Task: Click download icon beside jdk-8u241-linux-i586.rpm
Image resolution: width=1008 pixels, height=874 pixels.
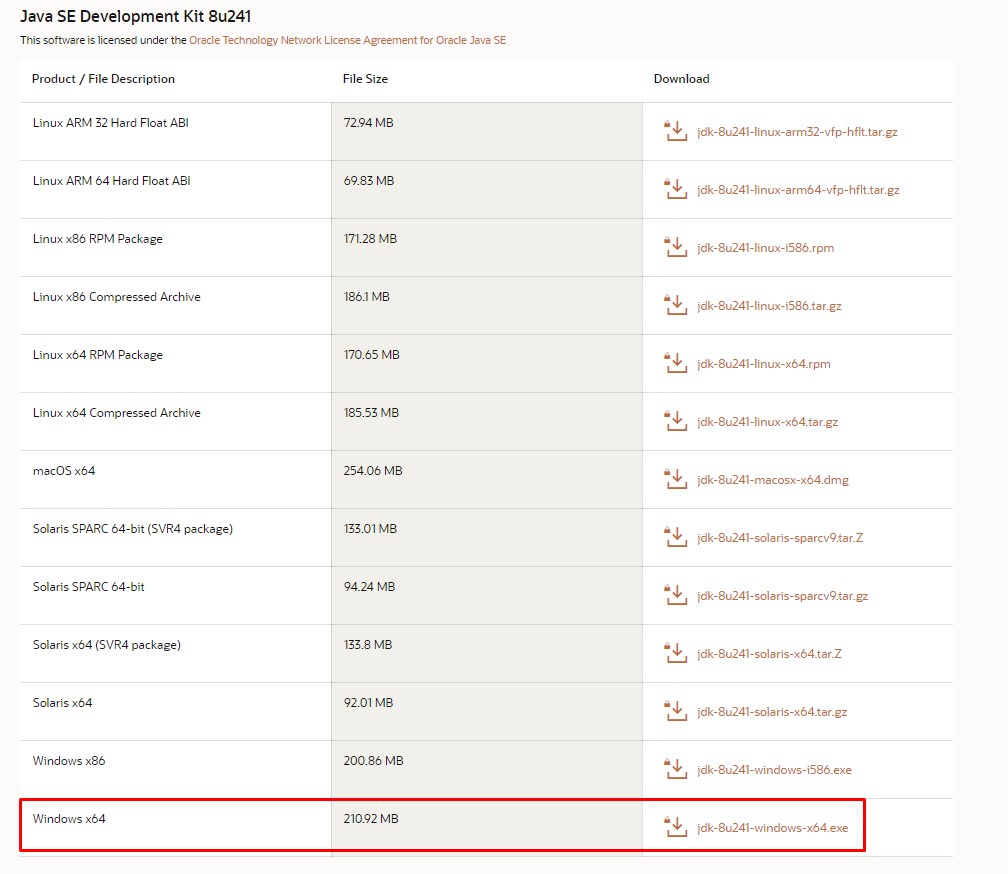Action: point(676,247)
